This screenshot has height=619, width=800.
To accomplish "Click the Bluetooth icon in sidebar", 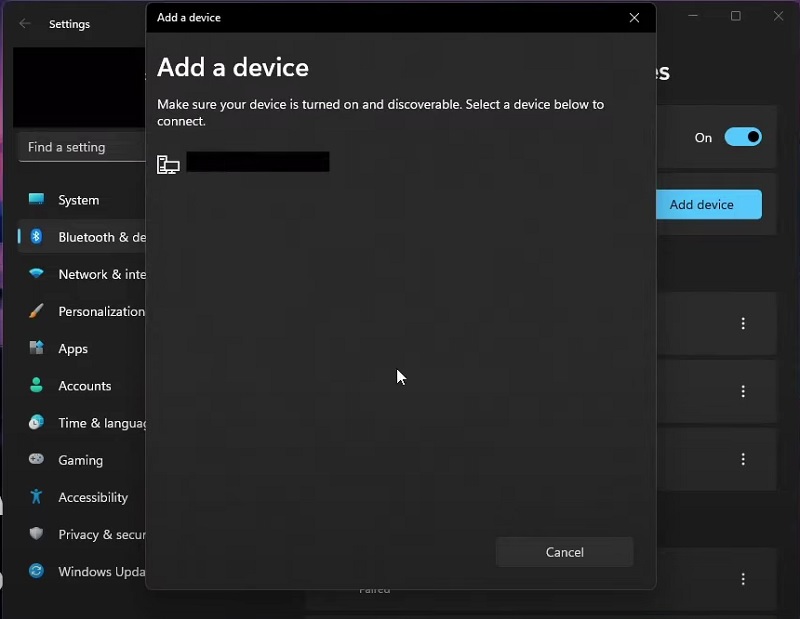I will (x=36, y=237).
